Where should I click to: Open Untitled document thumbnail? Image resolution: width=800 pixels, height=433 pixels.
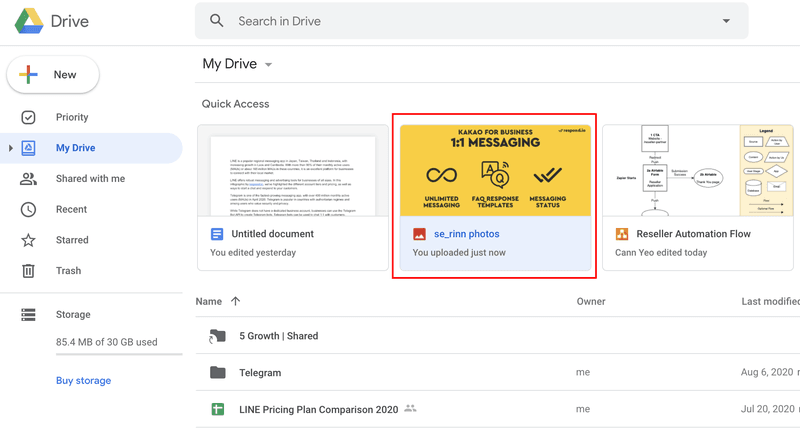[293, 171]
